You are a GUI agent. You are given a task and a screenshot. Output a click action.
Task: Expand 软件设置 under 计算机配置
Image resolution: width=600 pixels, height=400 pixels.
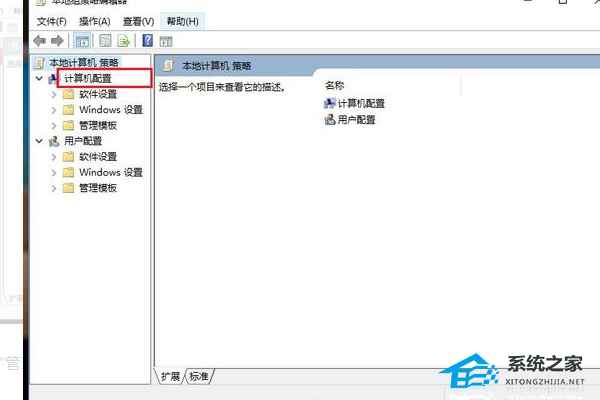tap(54, 94)
